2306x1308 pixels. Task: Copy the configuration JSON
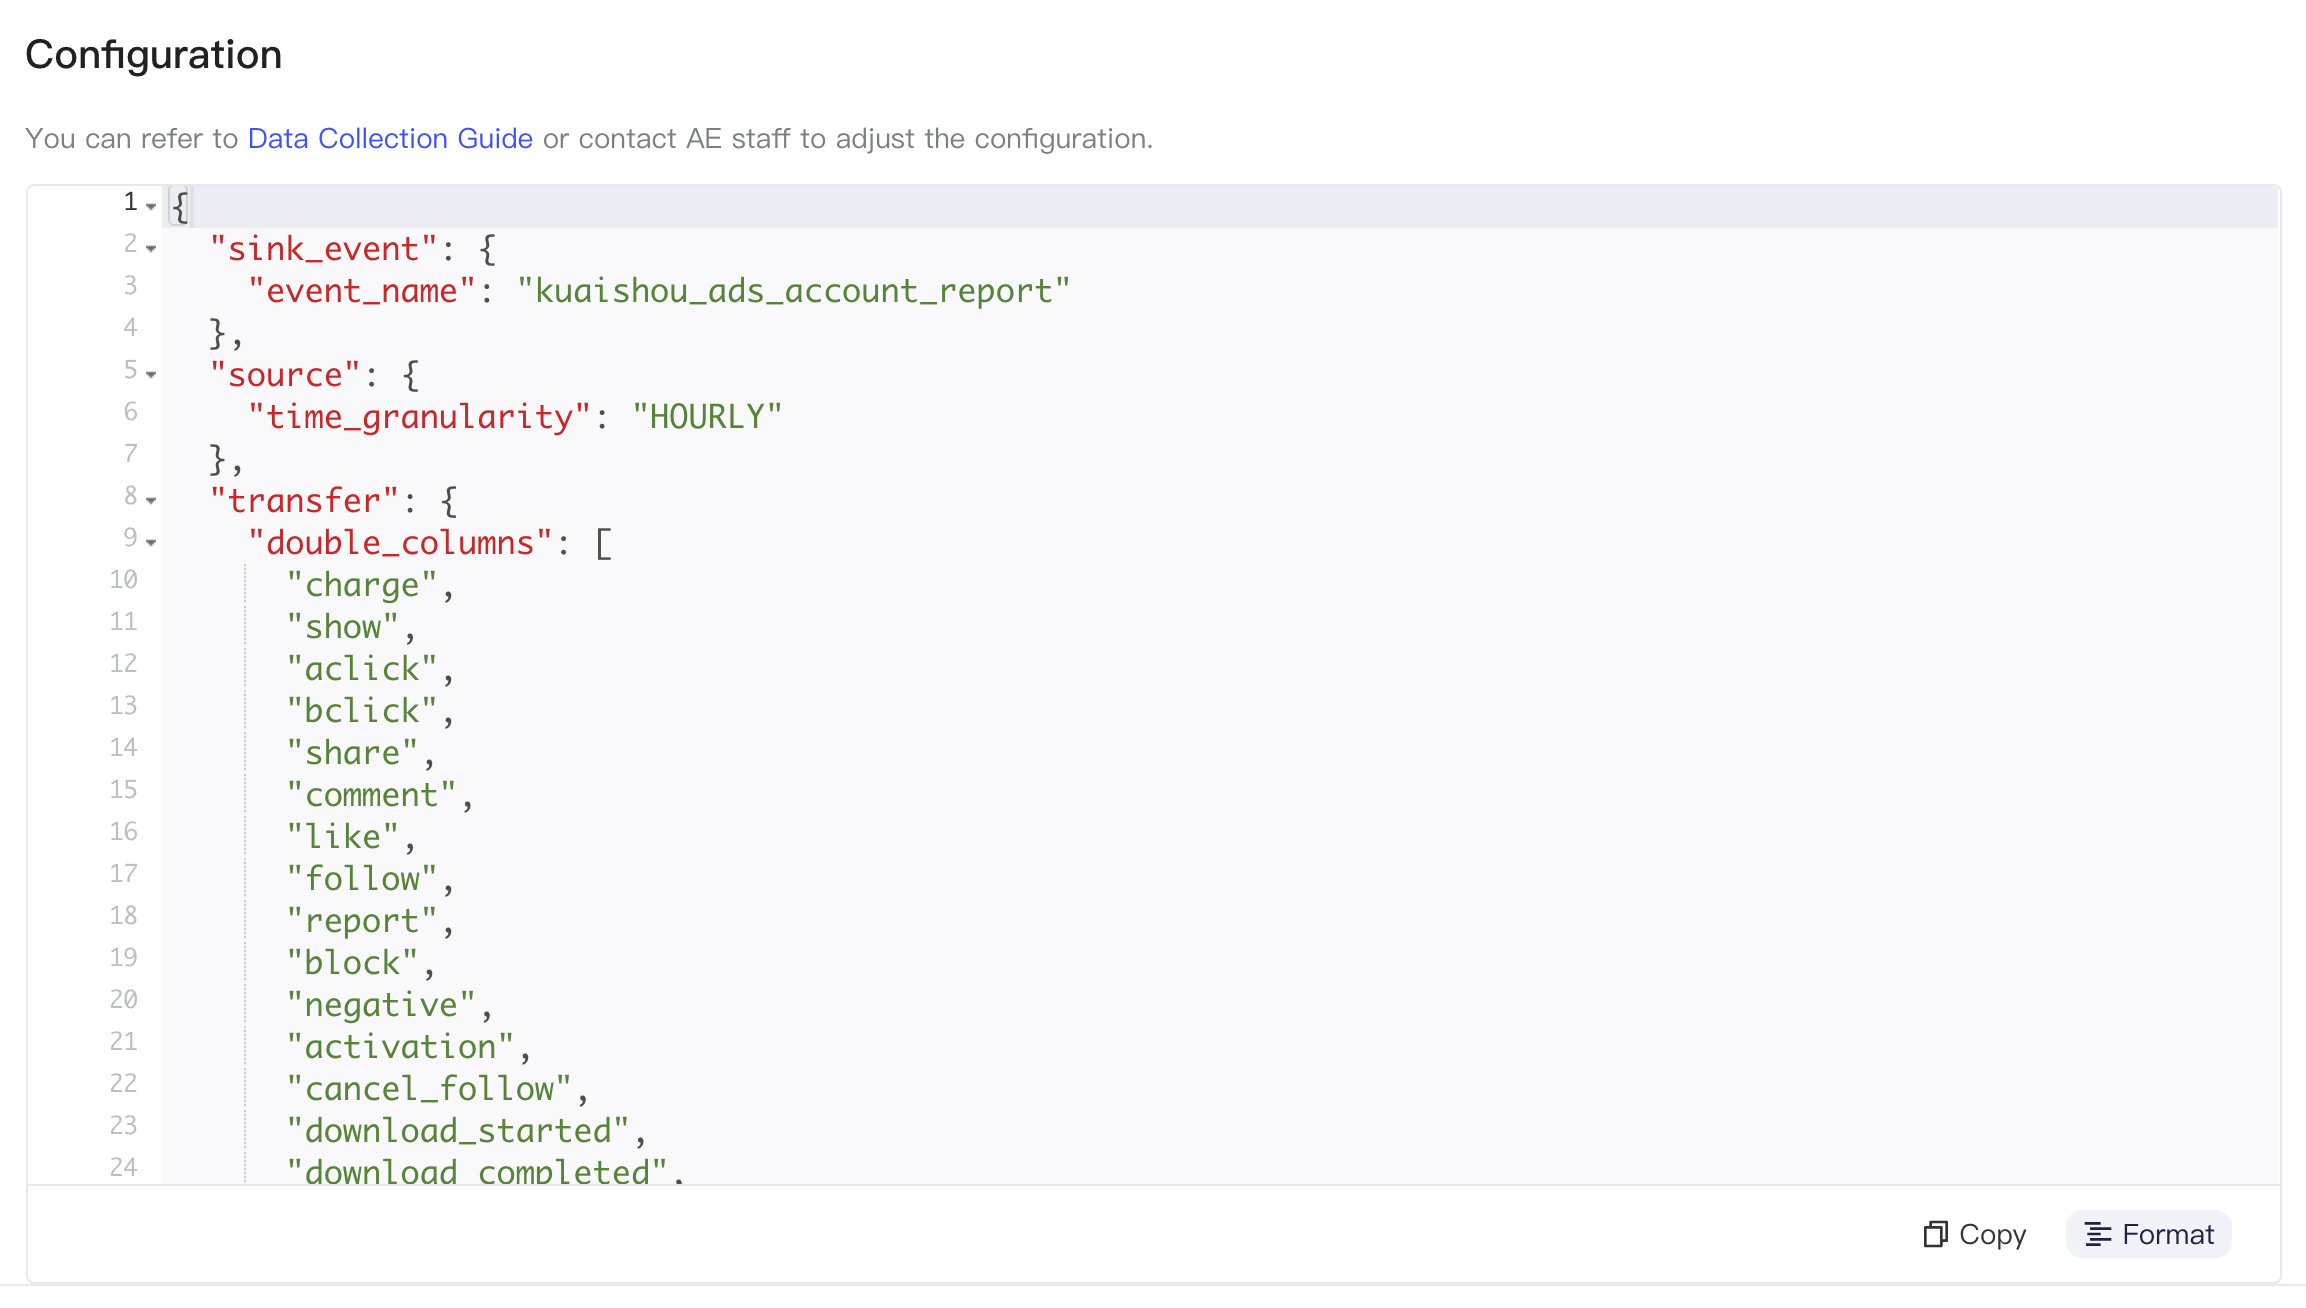click(1975, 1234)
